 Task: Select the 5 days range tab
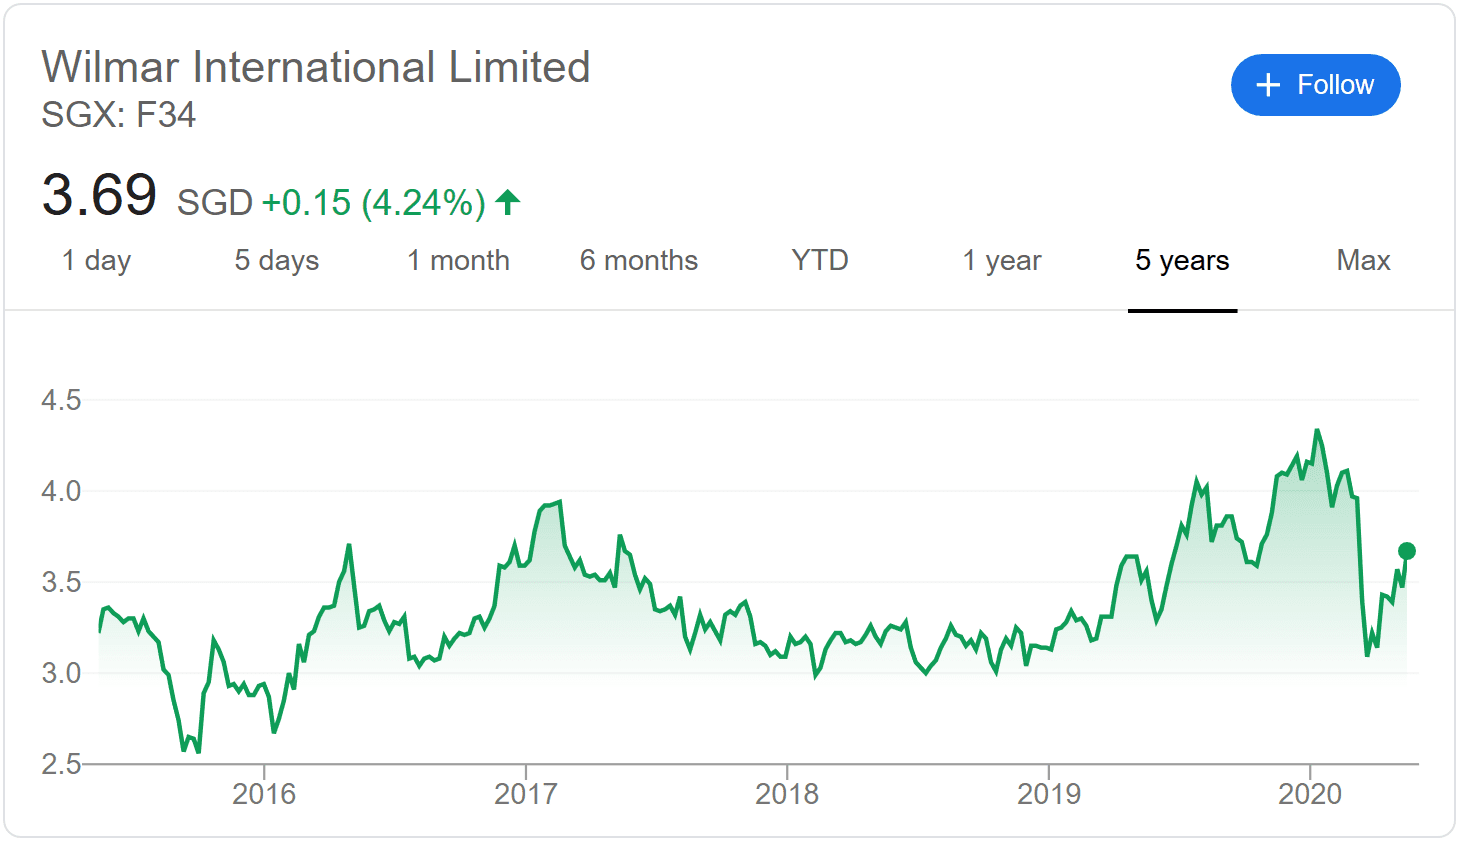[276, 261]
